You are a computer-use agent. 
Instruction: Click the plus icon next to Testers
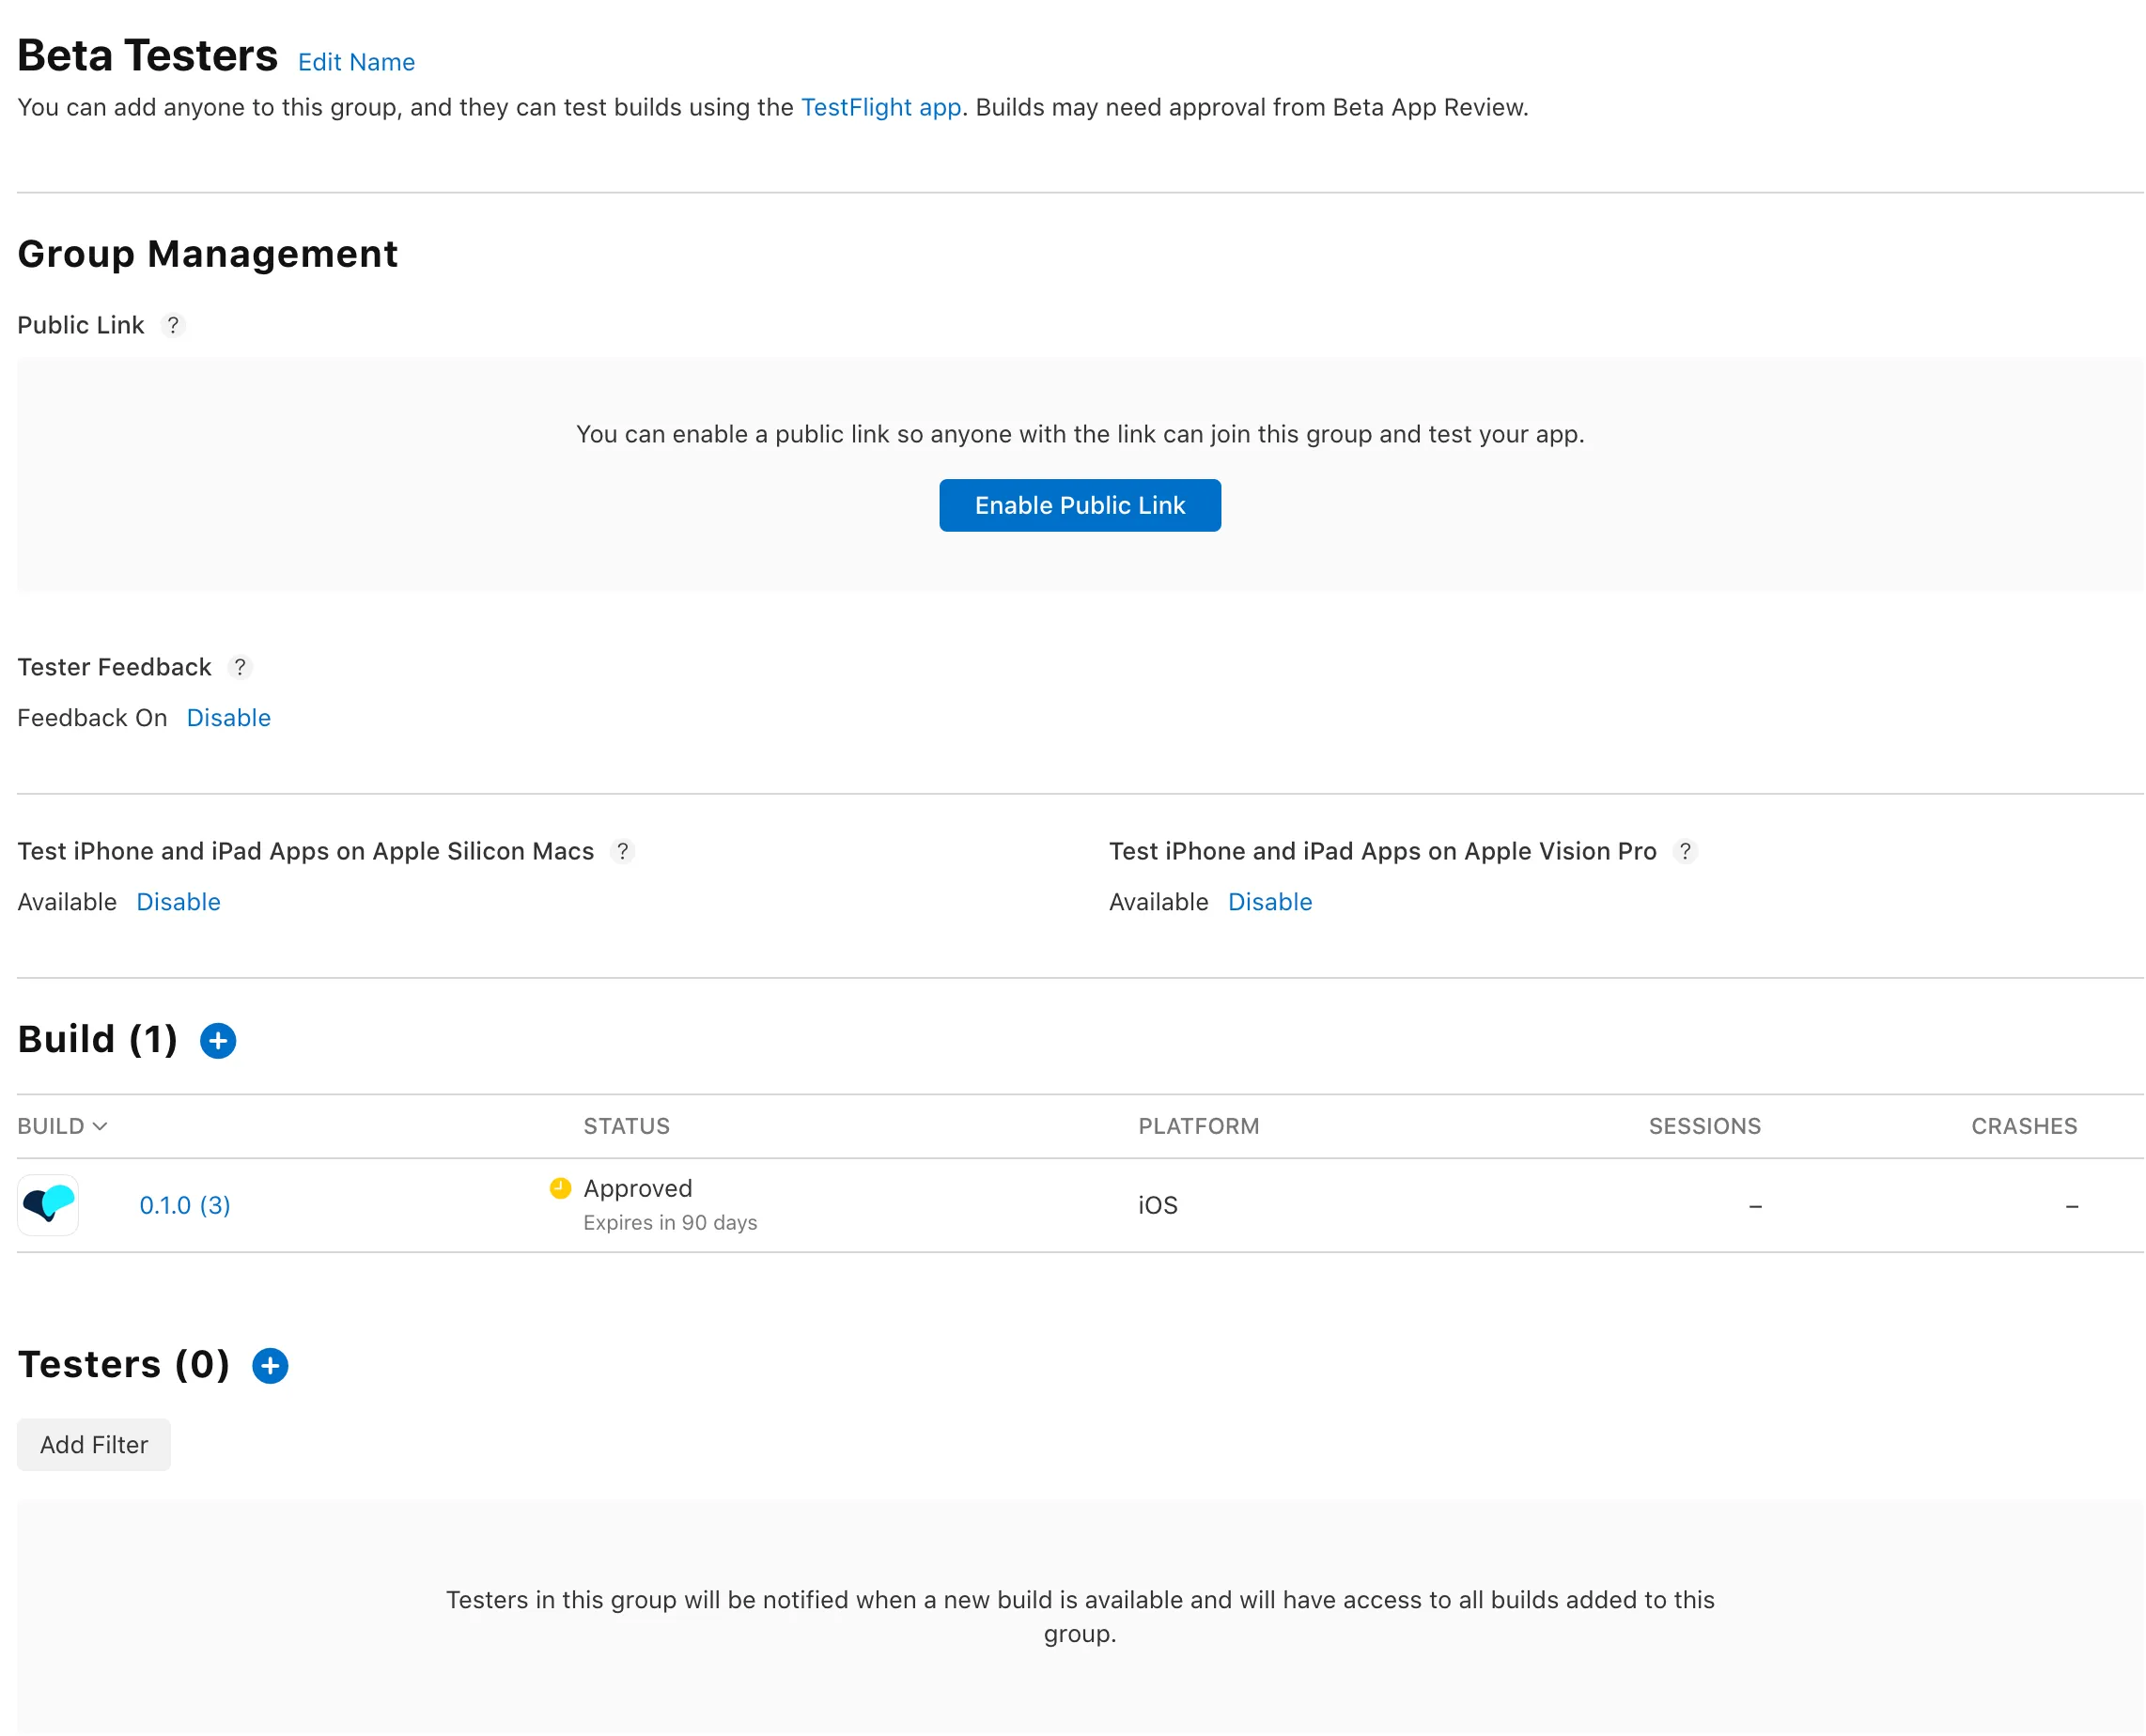(x=270, y=1365)
